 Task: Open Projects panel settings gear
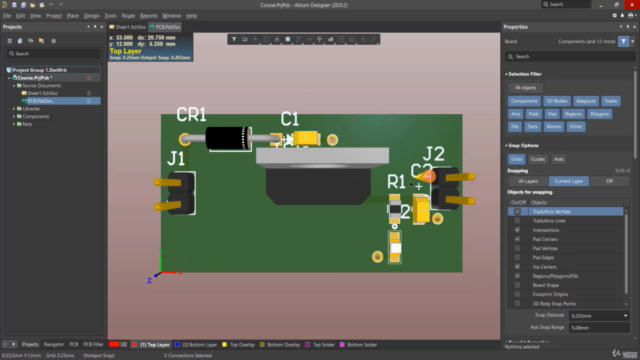click(x=53, y=41)
